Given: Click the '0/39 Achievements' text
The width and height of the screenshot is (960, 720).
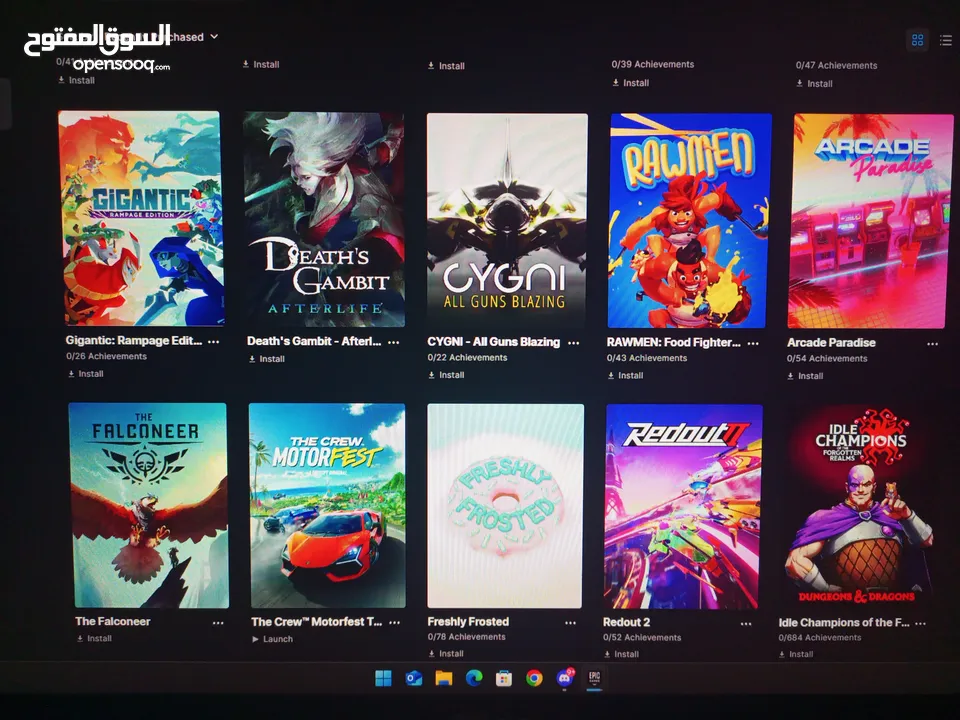Looking at the screenshot, I should click(653, 64).
